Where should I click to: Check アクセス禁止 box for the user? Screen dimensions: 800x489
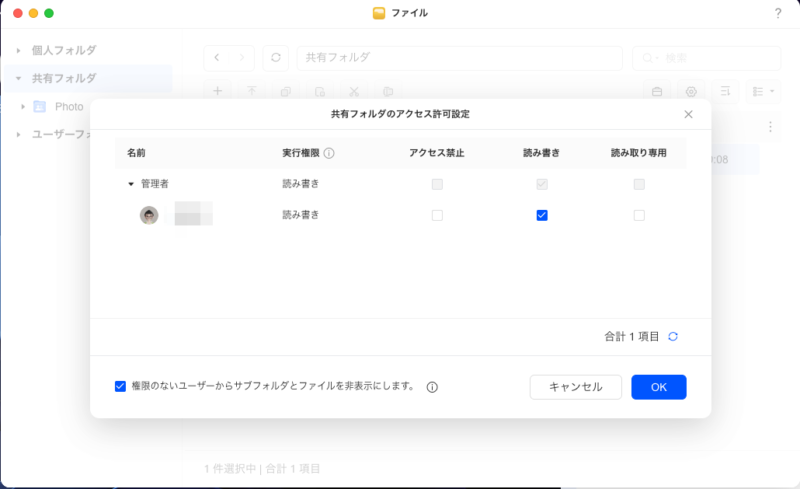437,215
